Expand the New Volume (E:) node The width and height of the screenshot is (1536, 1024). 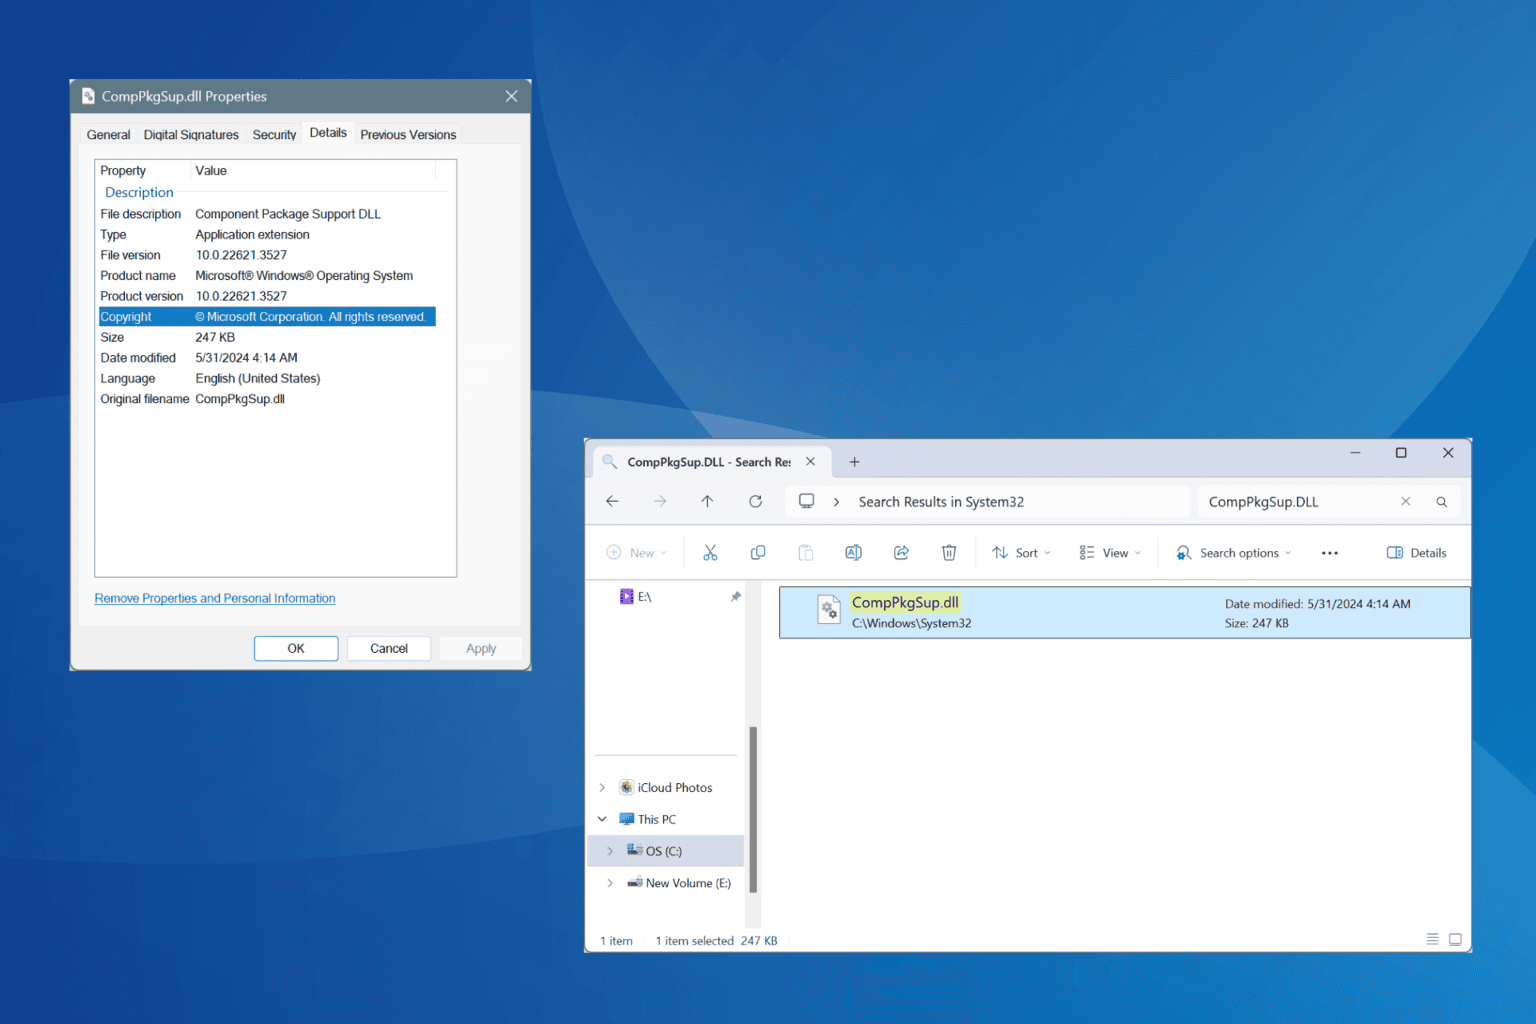coord(610,883)
